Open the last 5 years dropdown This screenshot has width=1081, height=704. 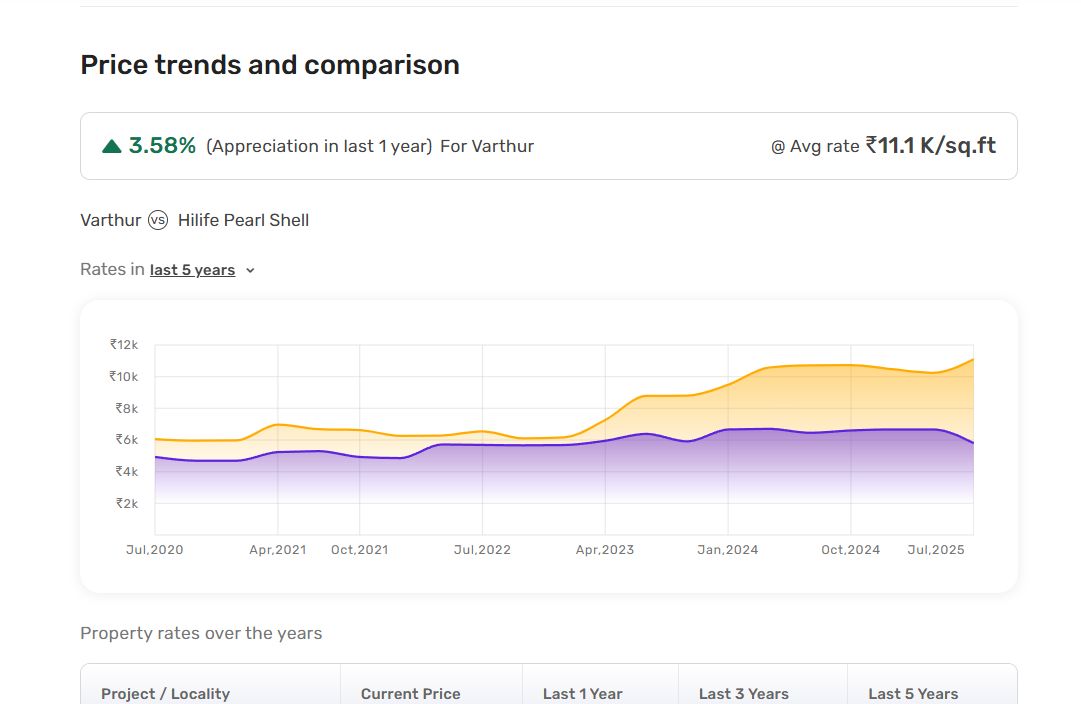pos(192,270)
